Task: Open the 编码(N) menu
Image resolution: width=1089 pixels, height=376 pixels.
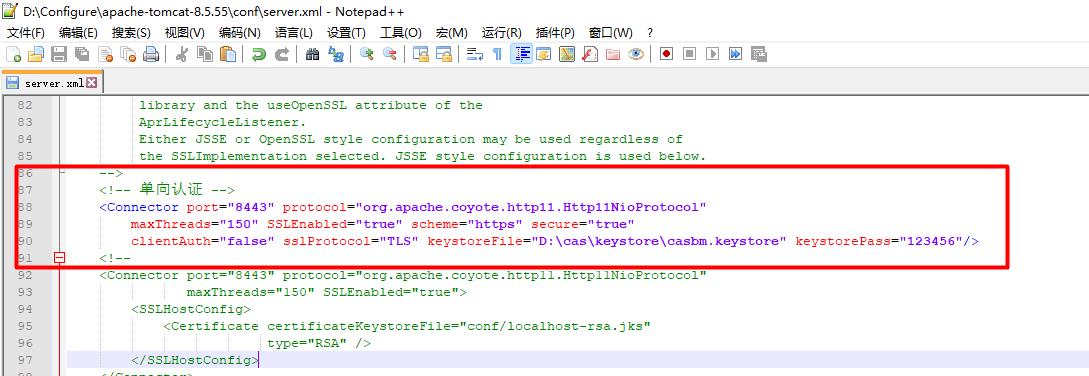Action: pyautogui.click(x=240, y=33)
